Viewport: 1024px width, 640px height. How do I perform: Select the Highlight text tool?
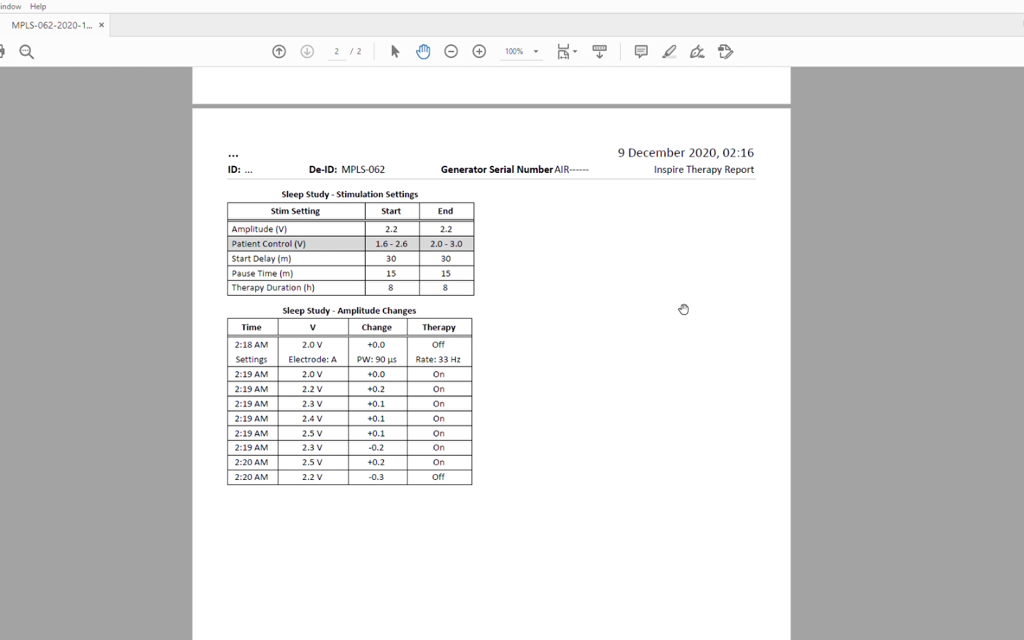click(x=669, y=52)
